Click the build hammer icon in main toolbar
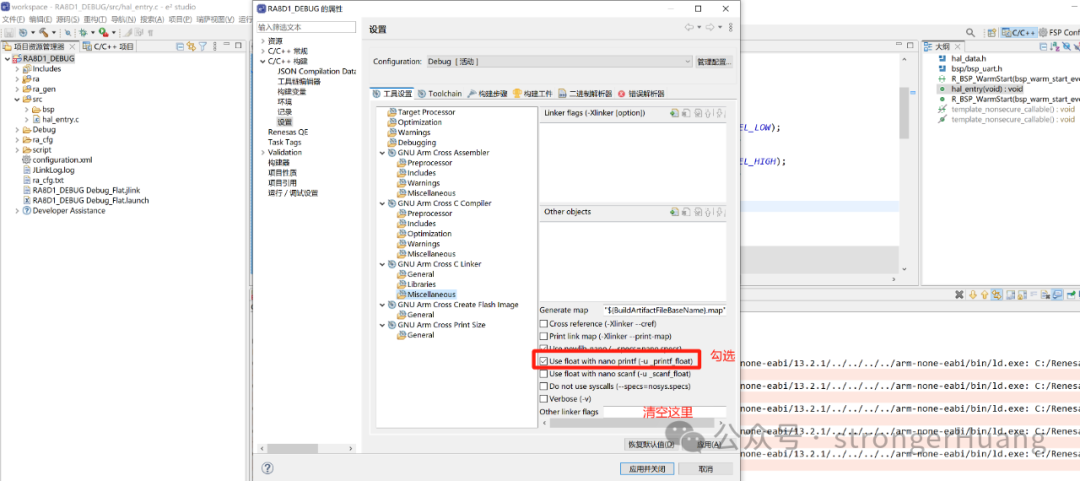Image resolution: width=1080 pixels, height=481 pixels. pos(43,32)
